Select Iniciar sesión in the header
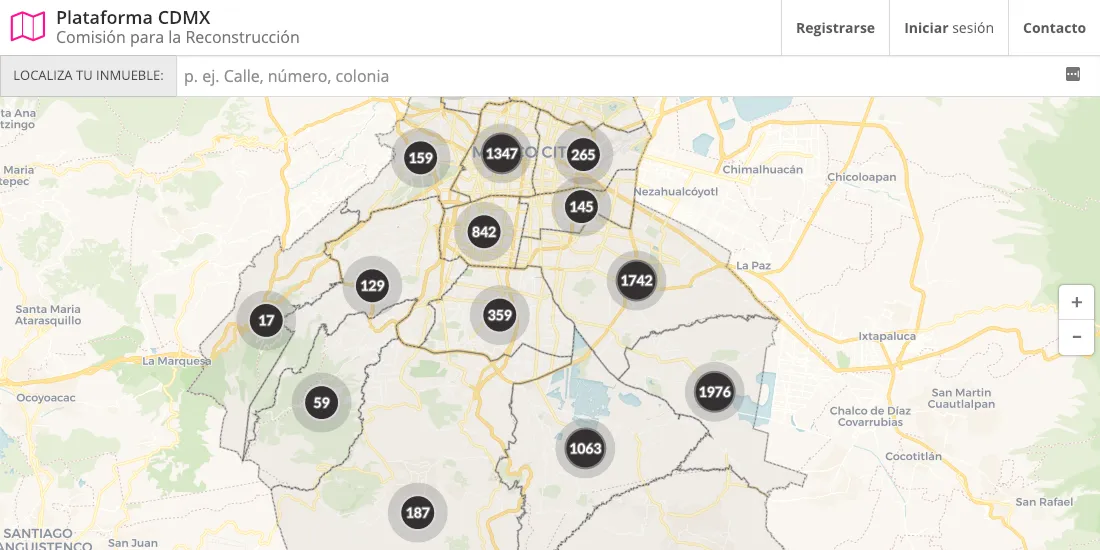 [948, 28]
